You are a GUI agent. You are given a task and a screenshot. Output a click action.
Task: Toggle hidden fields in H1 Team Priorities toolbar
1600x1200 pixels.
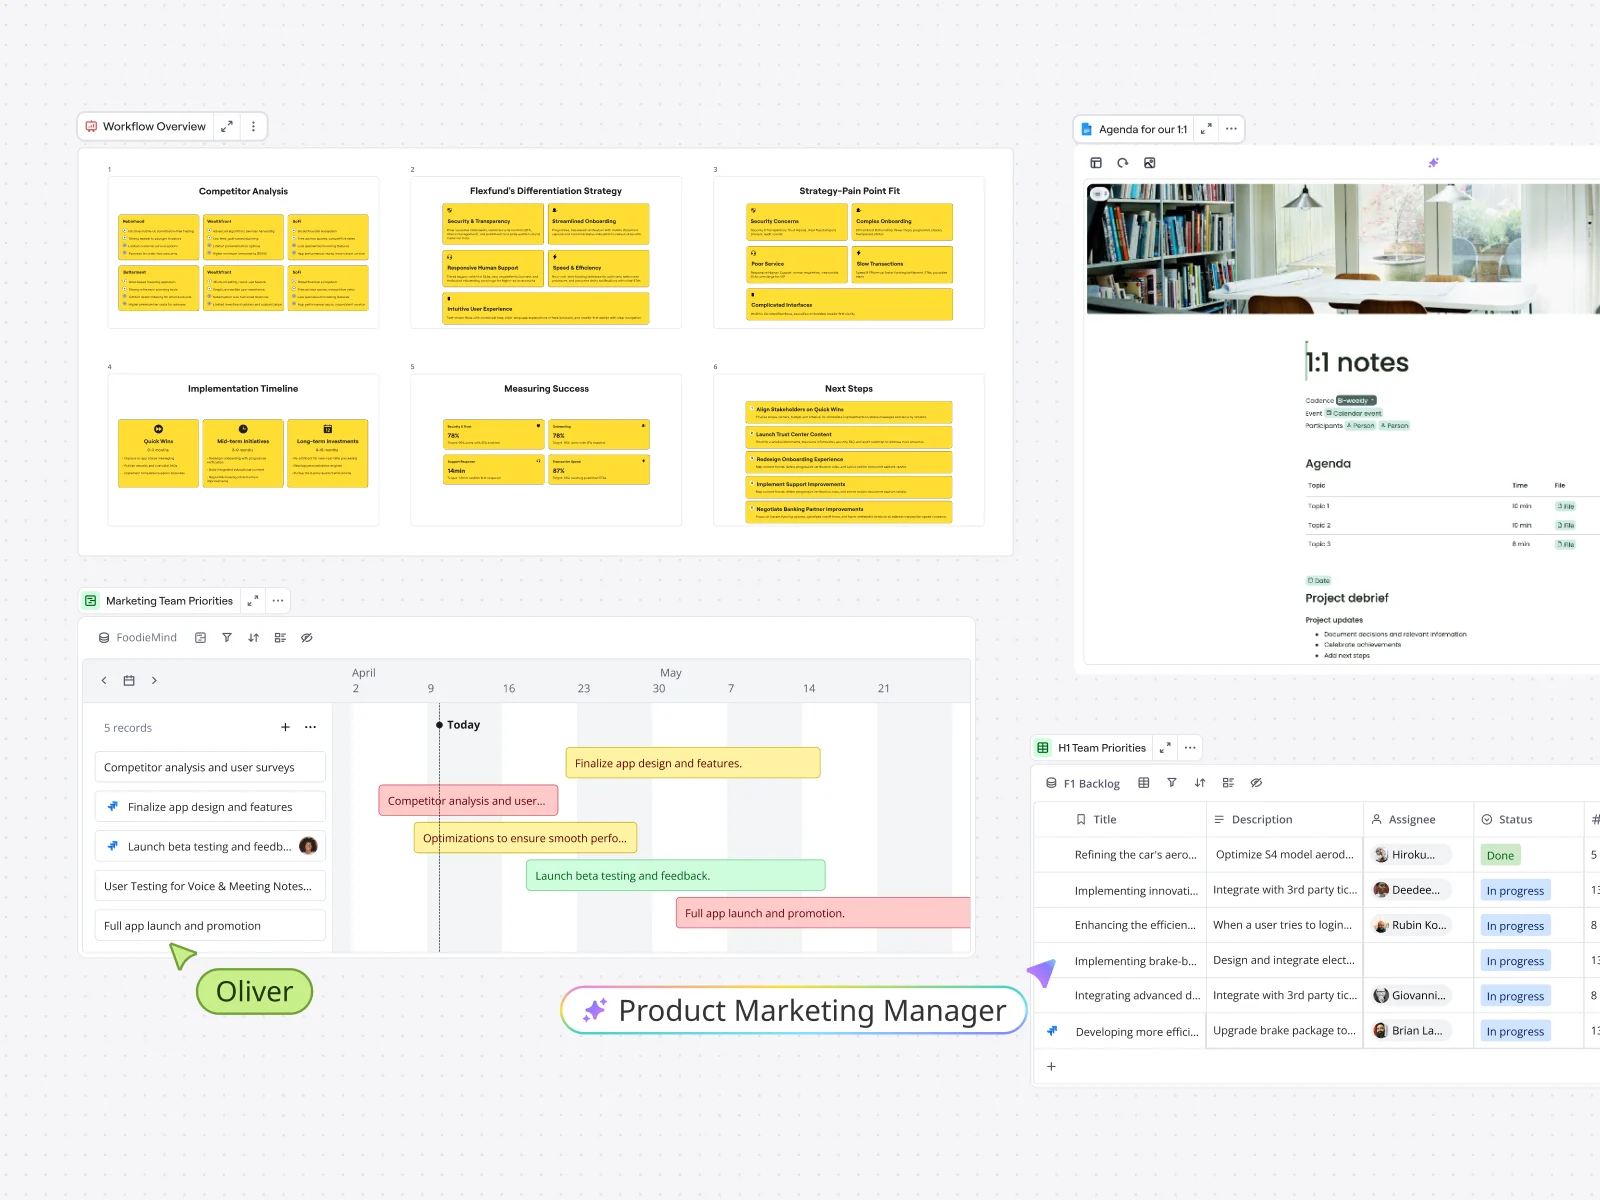(1256, 783)
